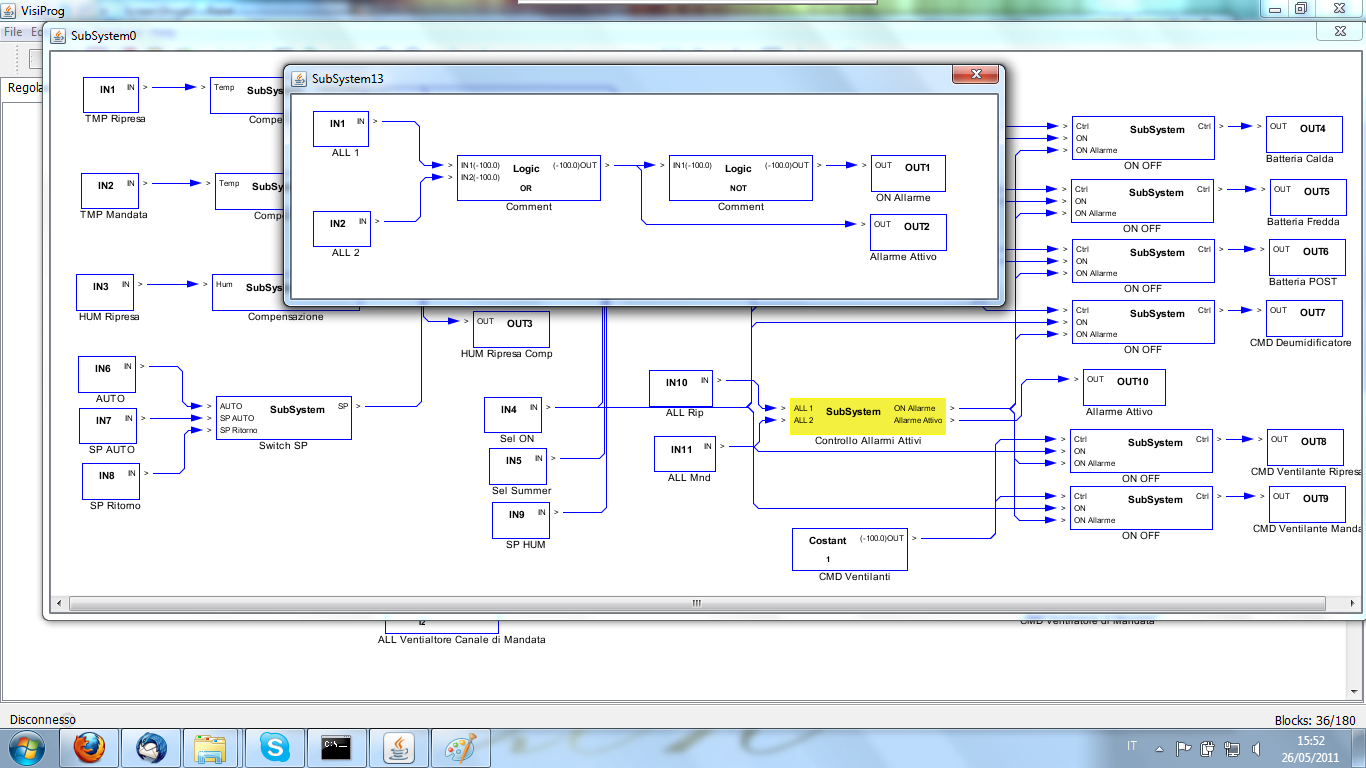Click the SubSystem0 window Java icon
The width and height of the screenshot is (1366, 768).
pyautogui.click(x=58, y=35)
